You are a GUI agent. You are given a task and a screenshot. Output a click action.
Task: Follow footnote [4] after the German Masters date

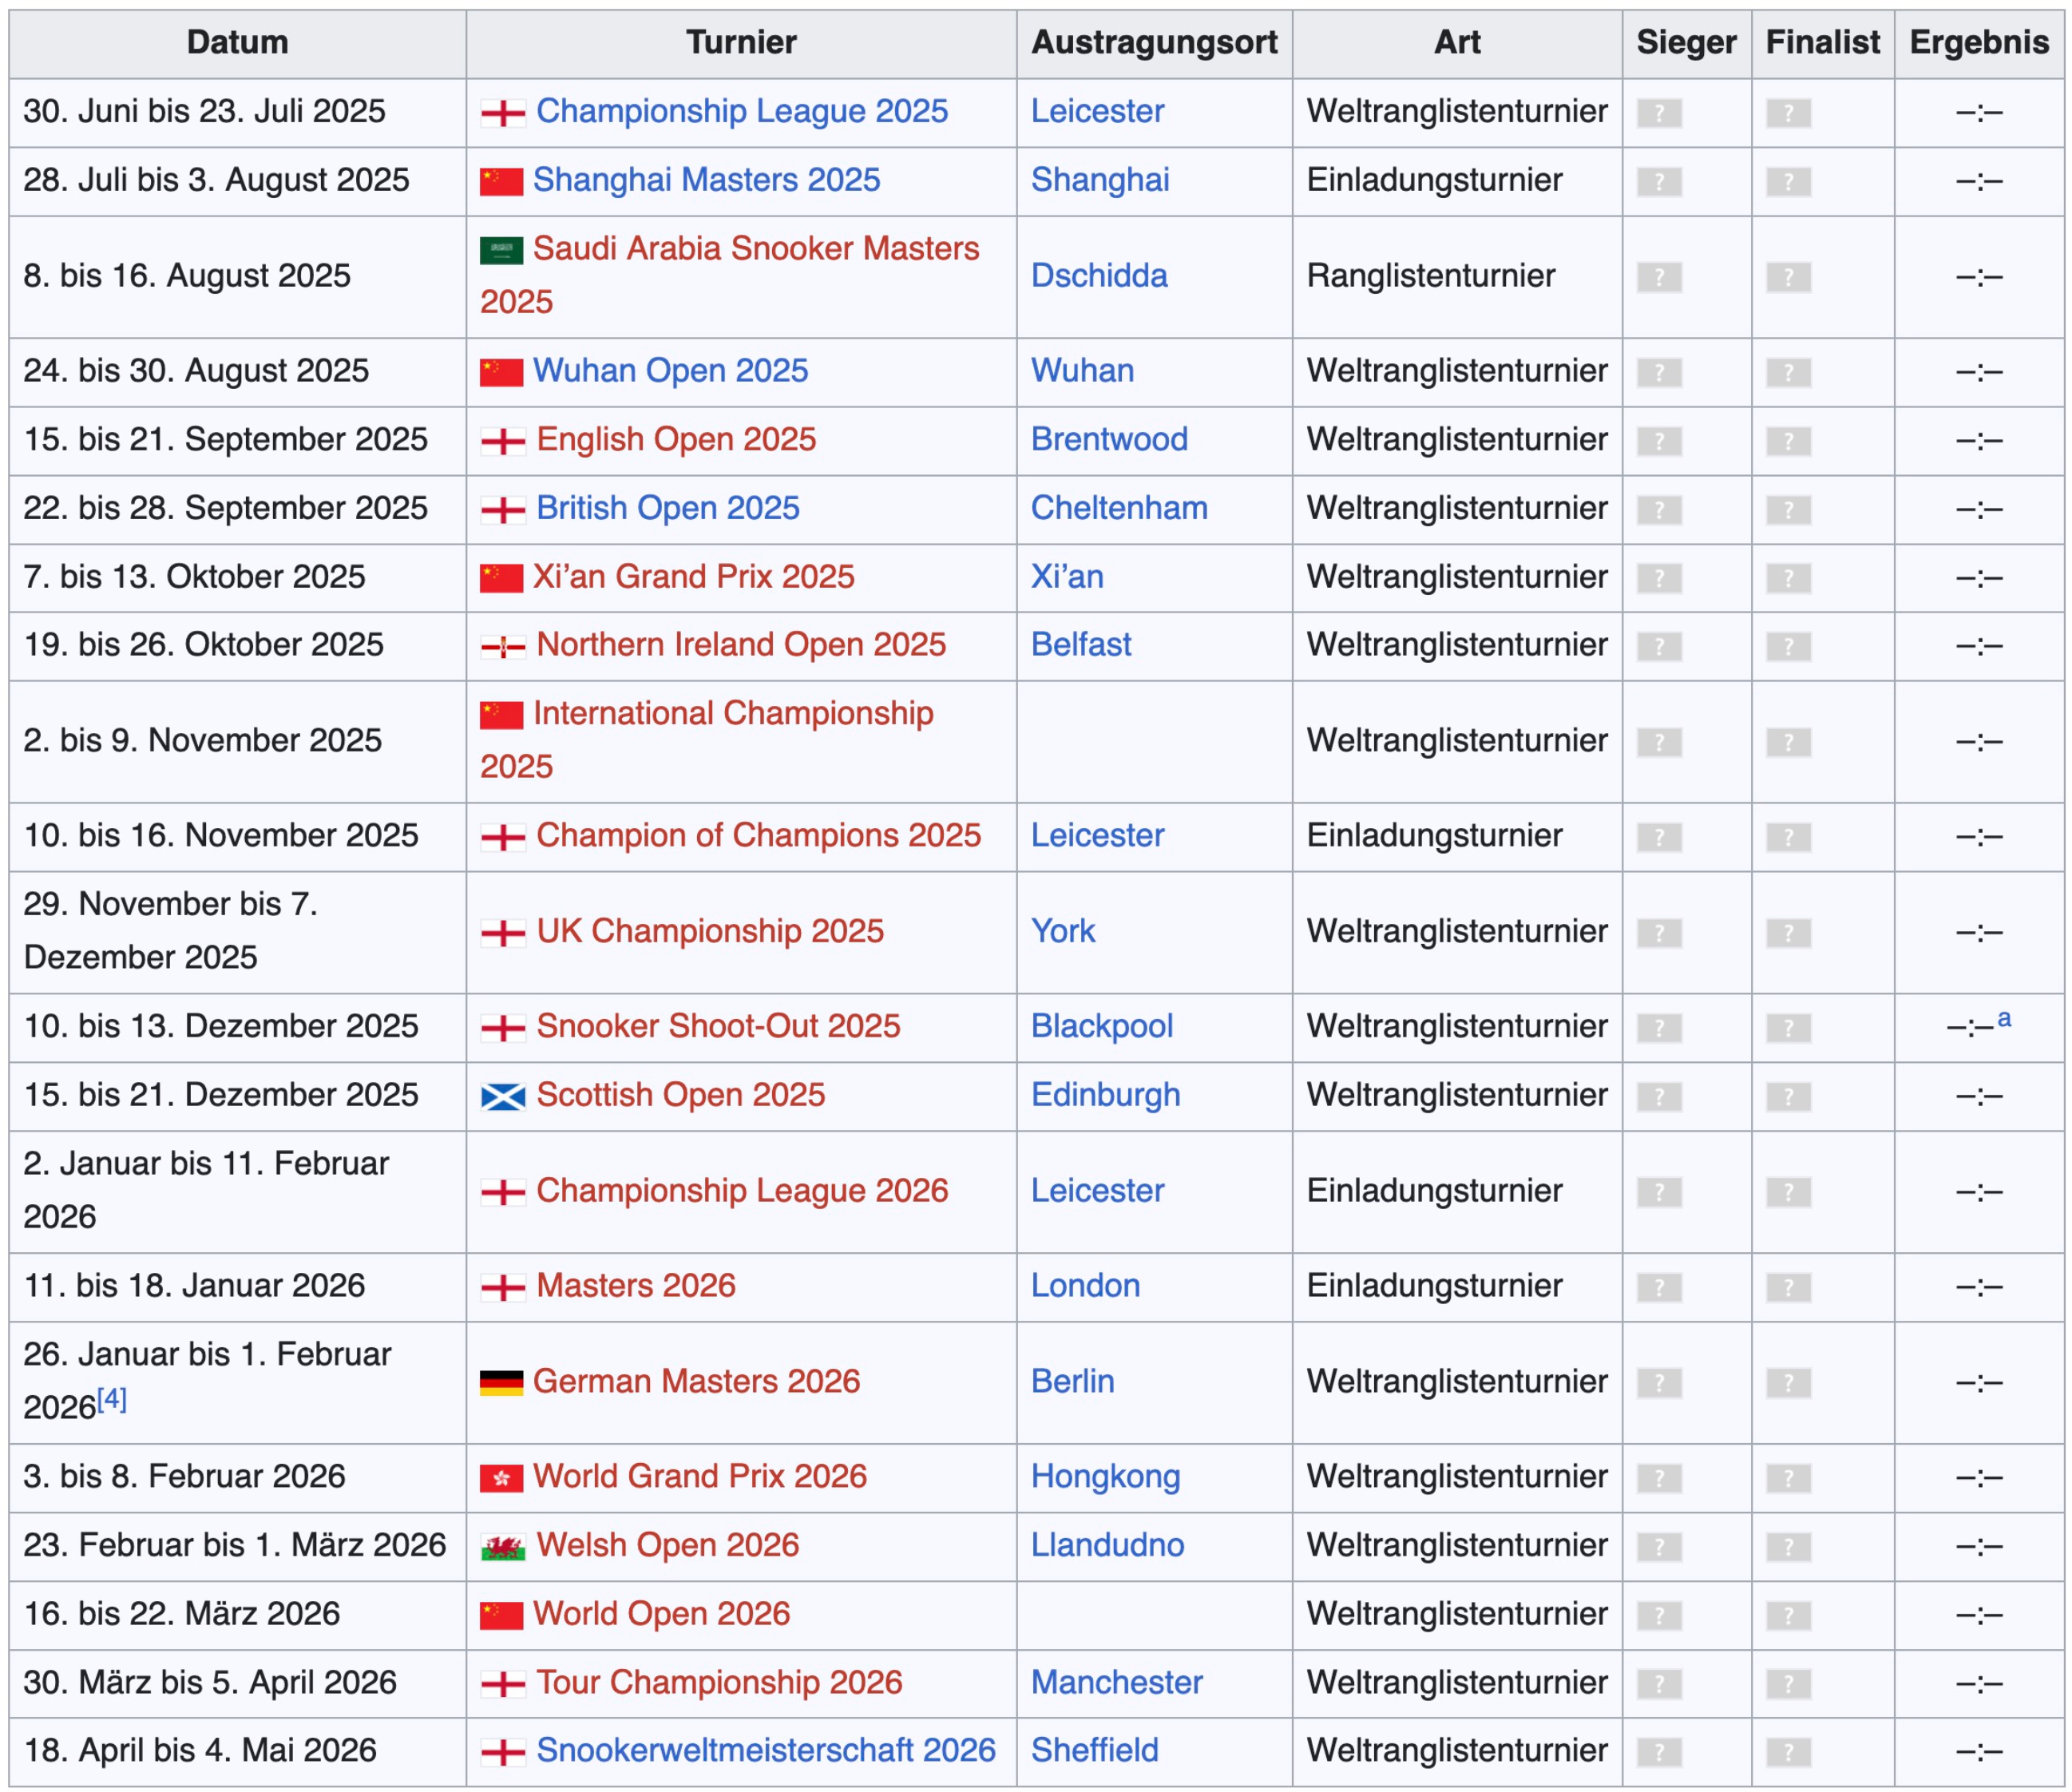point(112,1398)
